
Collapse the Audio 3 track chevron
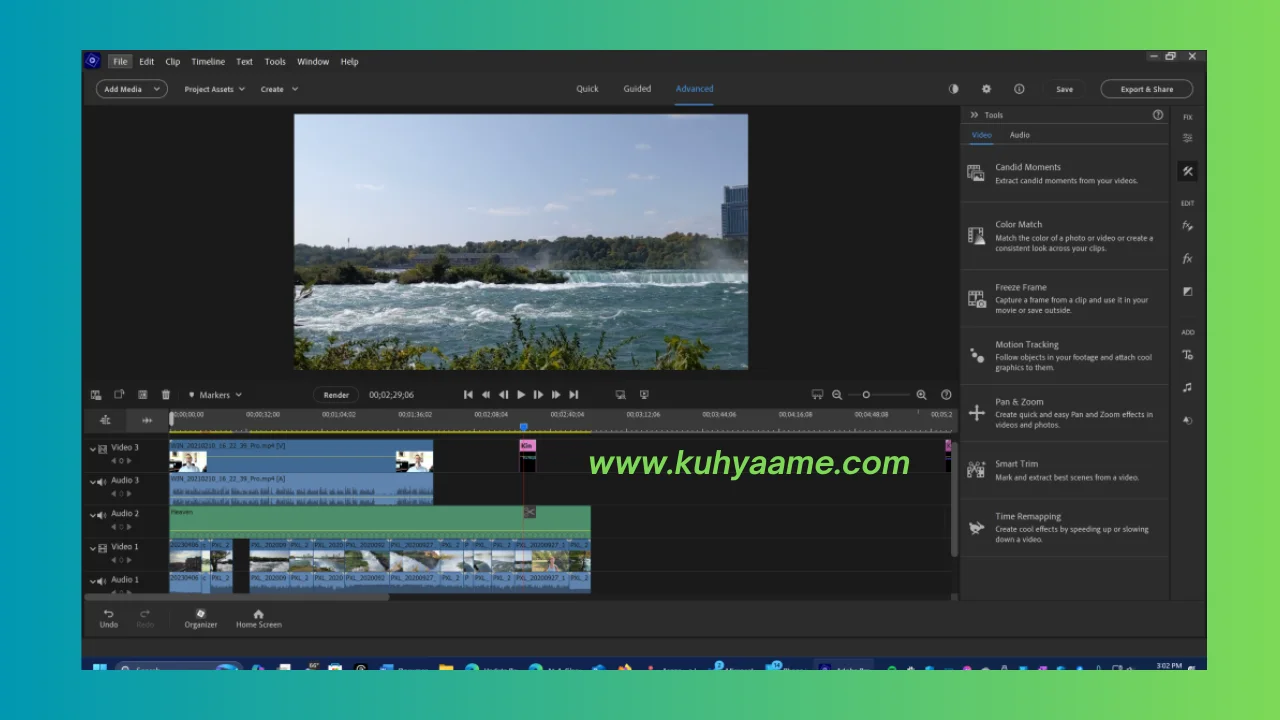(93, 481)
